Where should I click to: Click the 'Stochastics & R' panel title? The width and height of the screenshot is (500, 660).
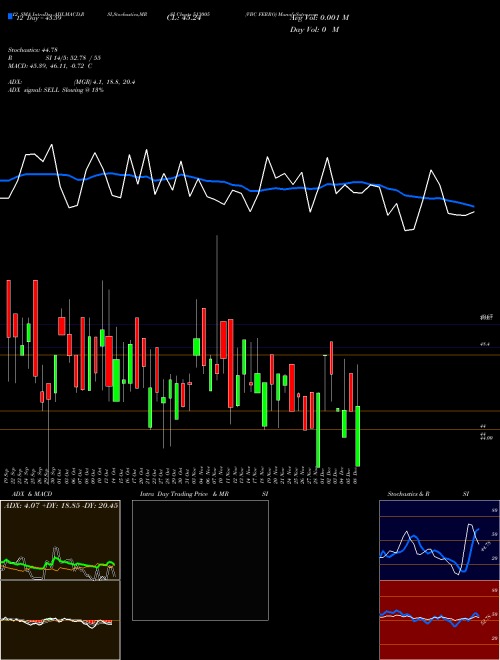coord(409,494)
